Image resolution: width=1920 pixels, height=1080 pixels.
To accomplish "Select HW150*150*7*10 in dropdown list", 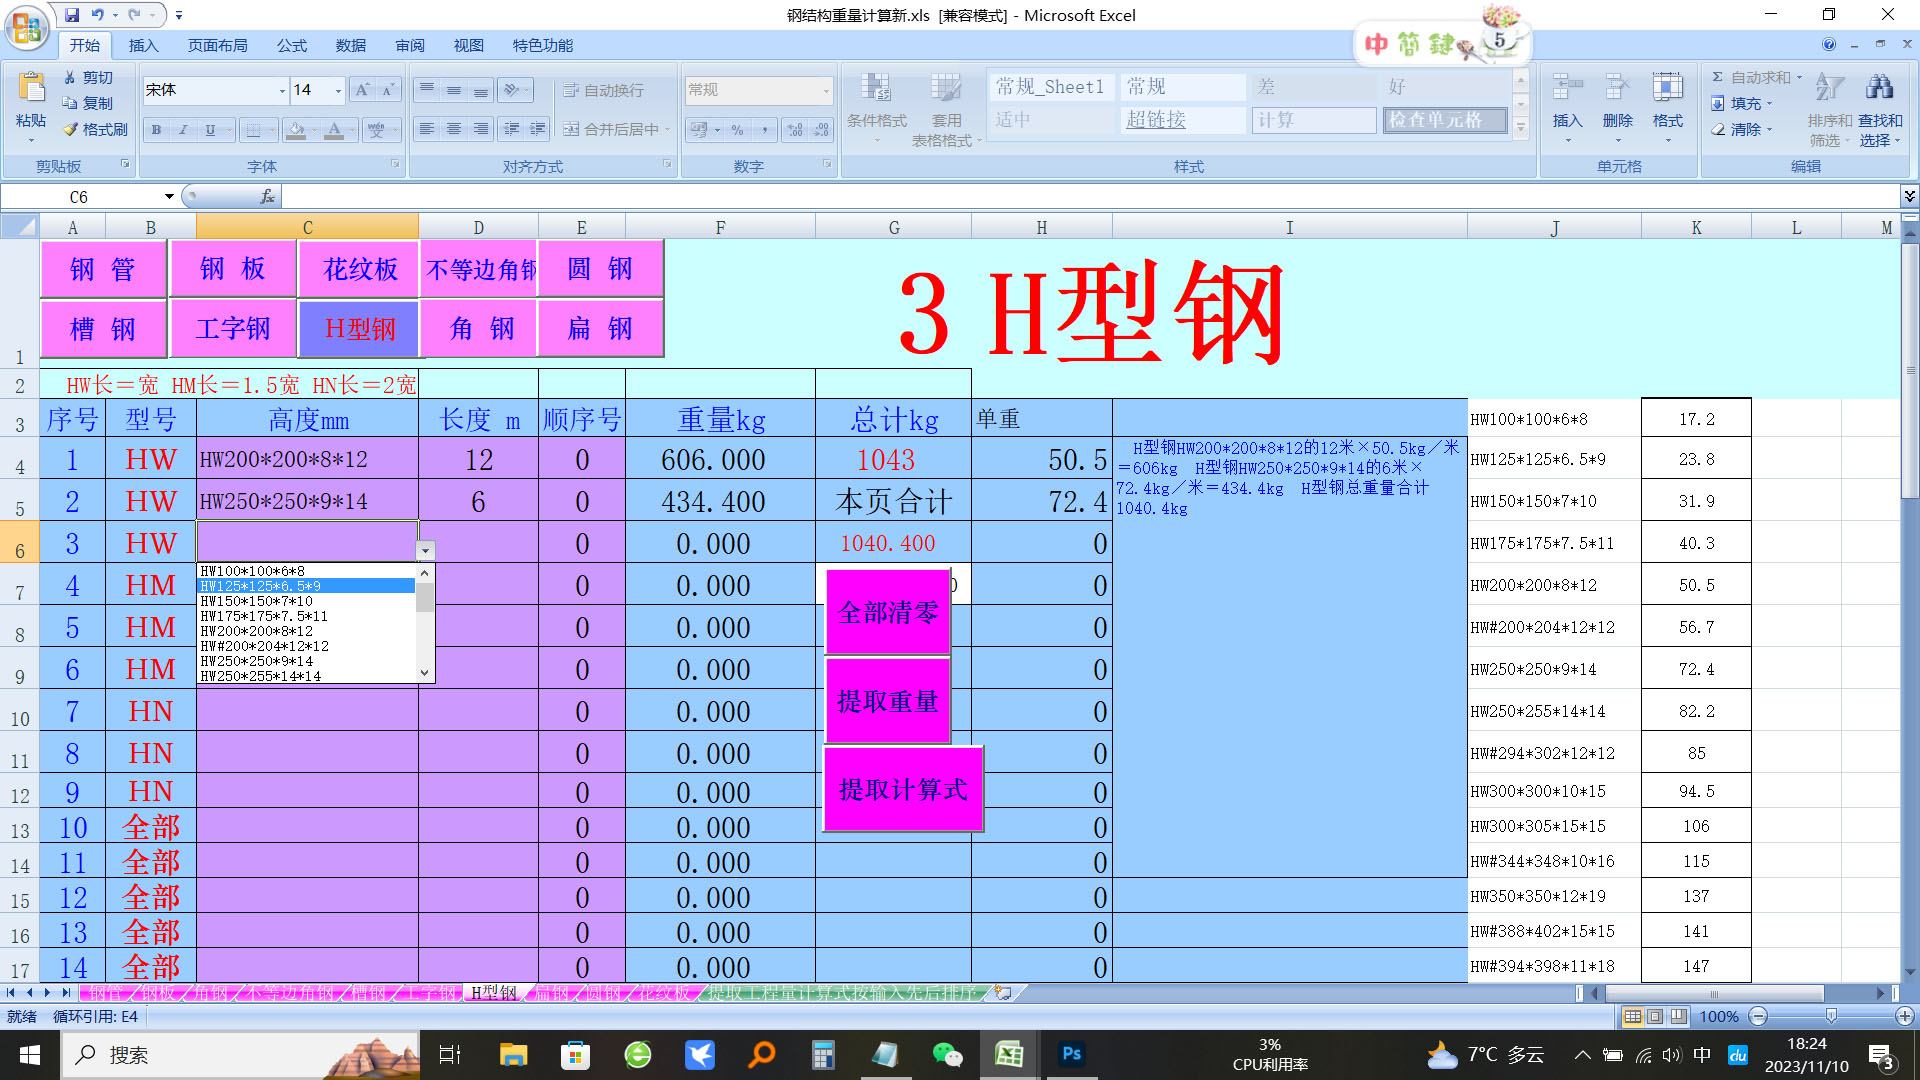I will 306,601.
